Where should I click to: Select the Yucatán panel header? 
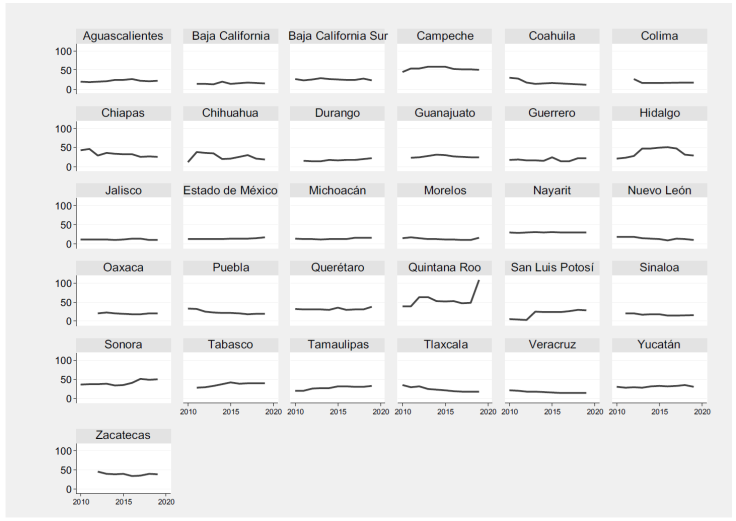click(660, 345)
